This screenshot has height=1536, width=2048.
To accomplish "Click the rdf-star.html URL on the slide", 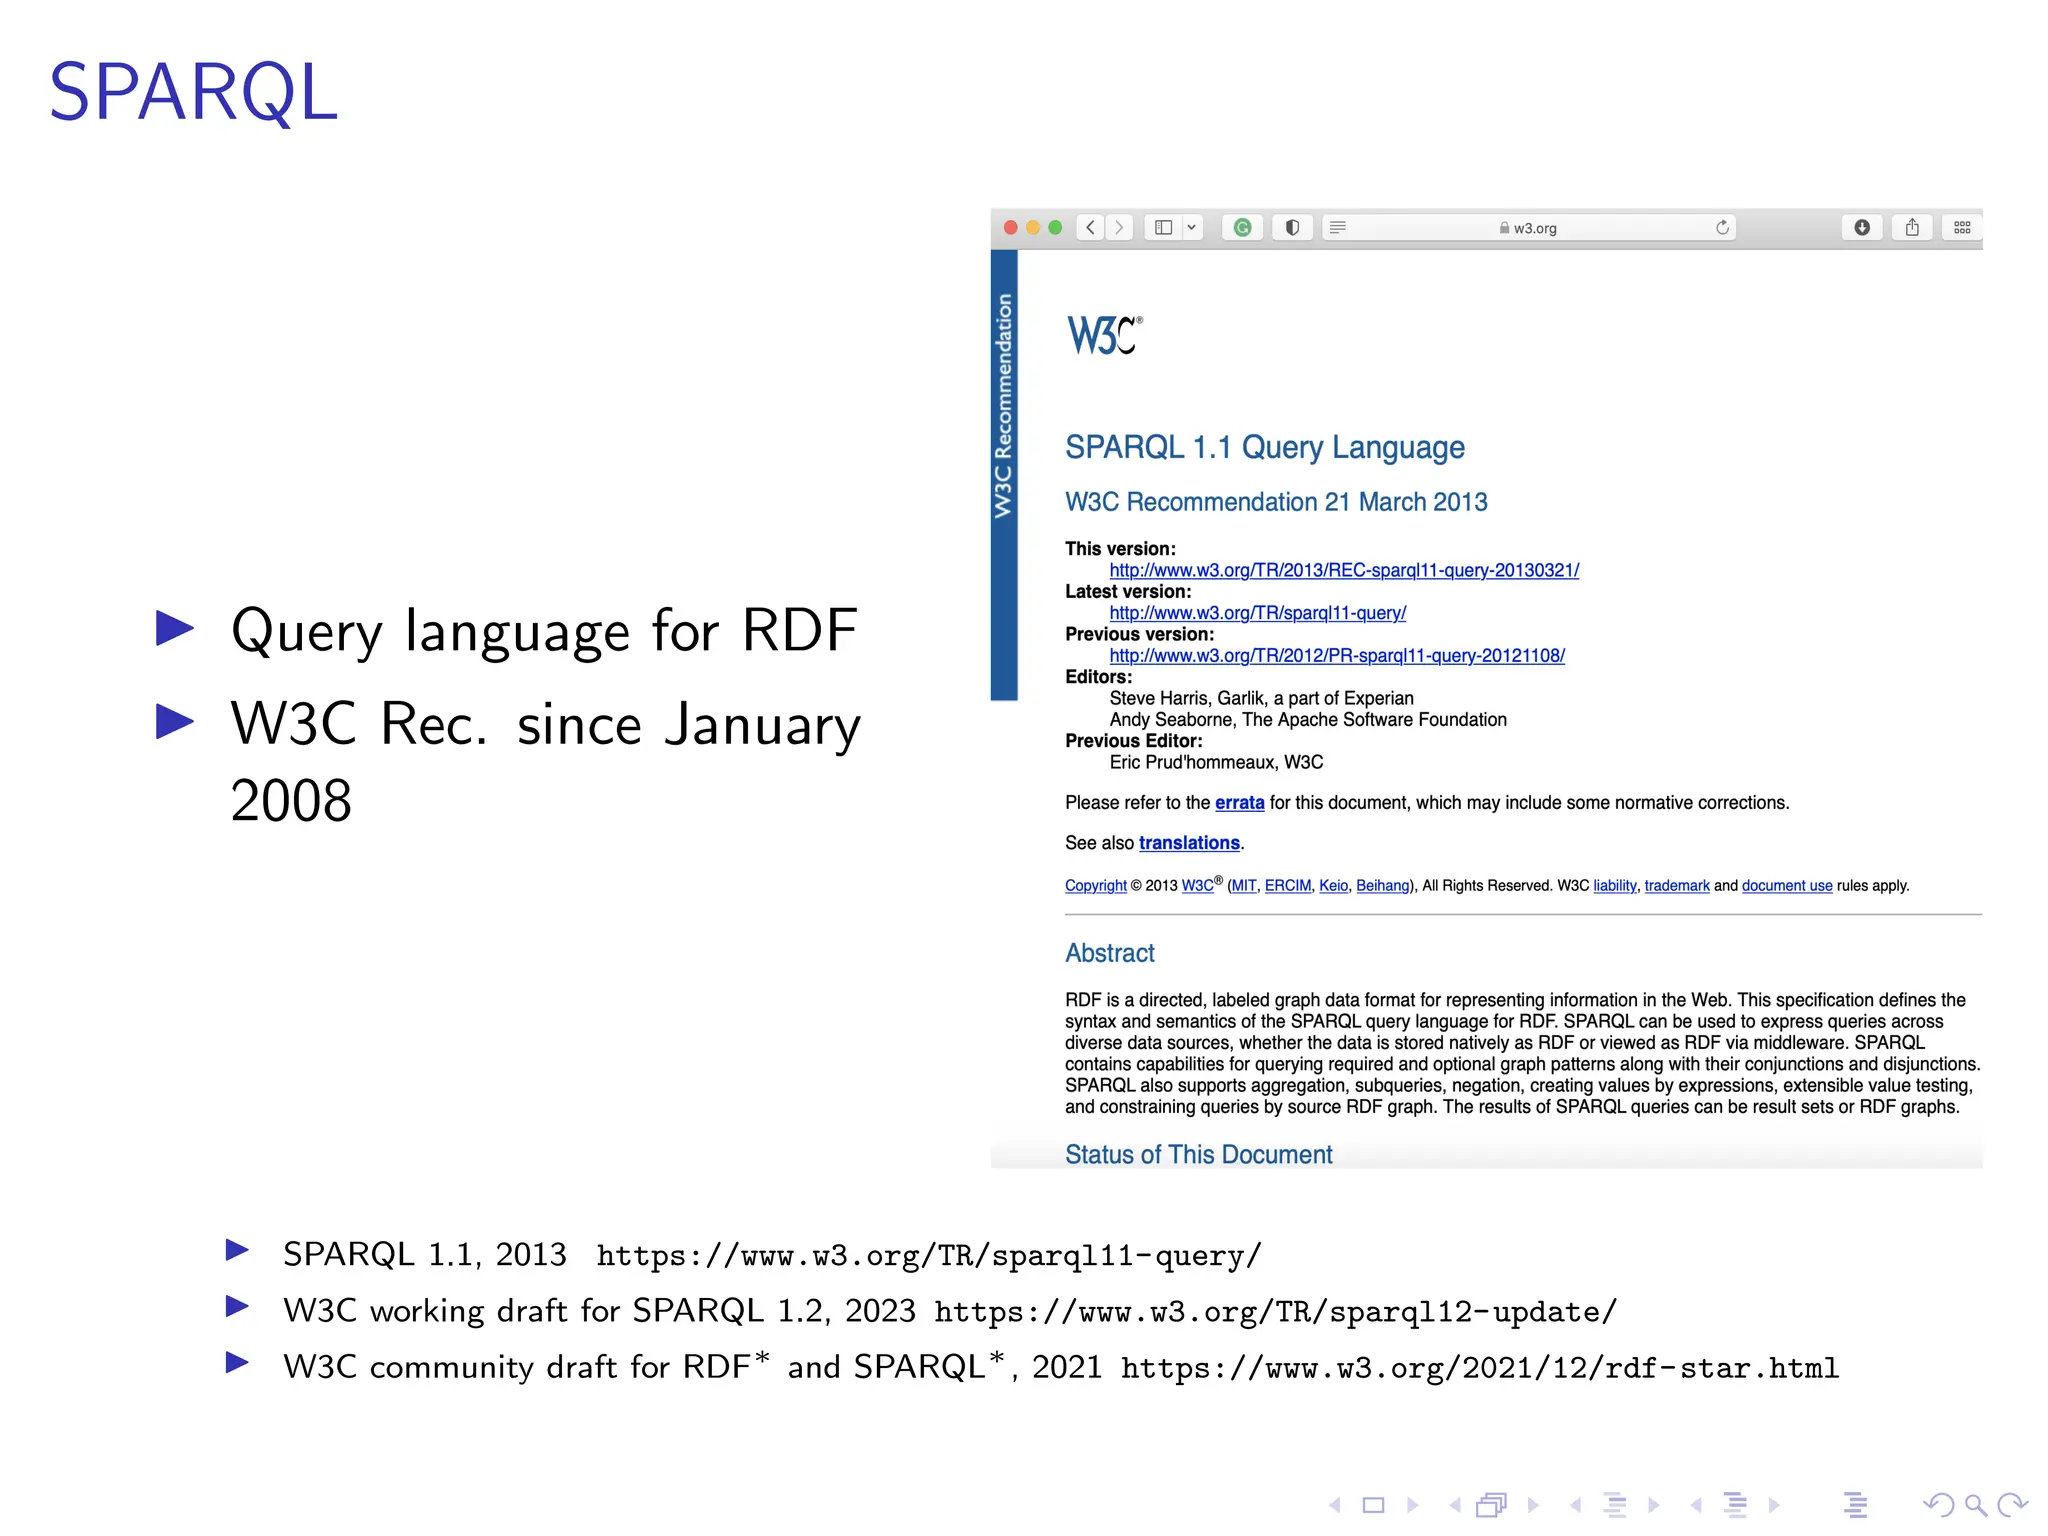I will point(1480,1368).
